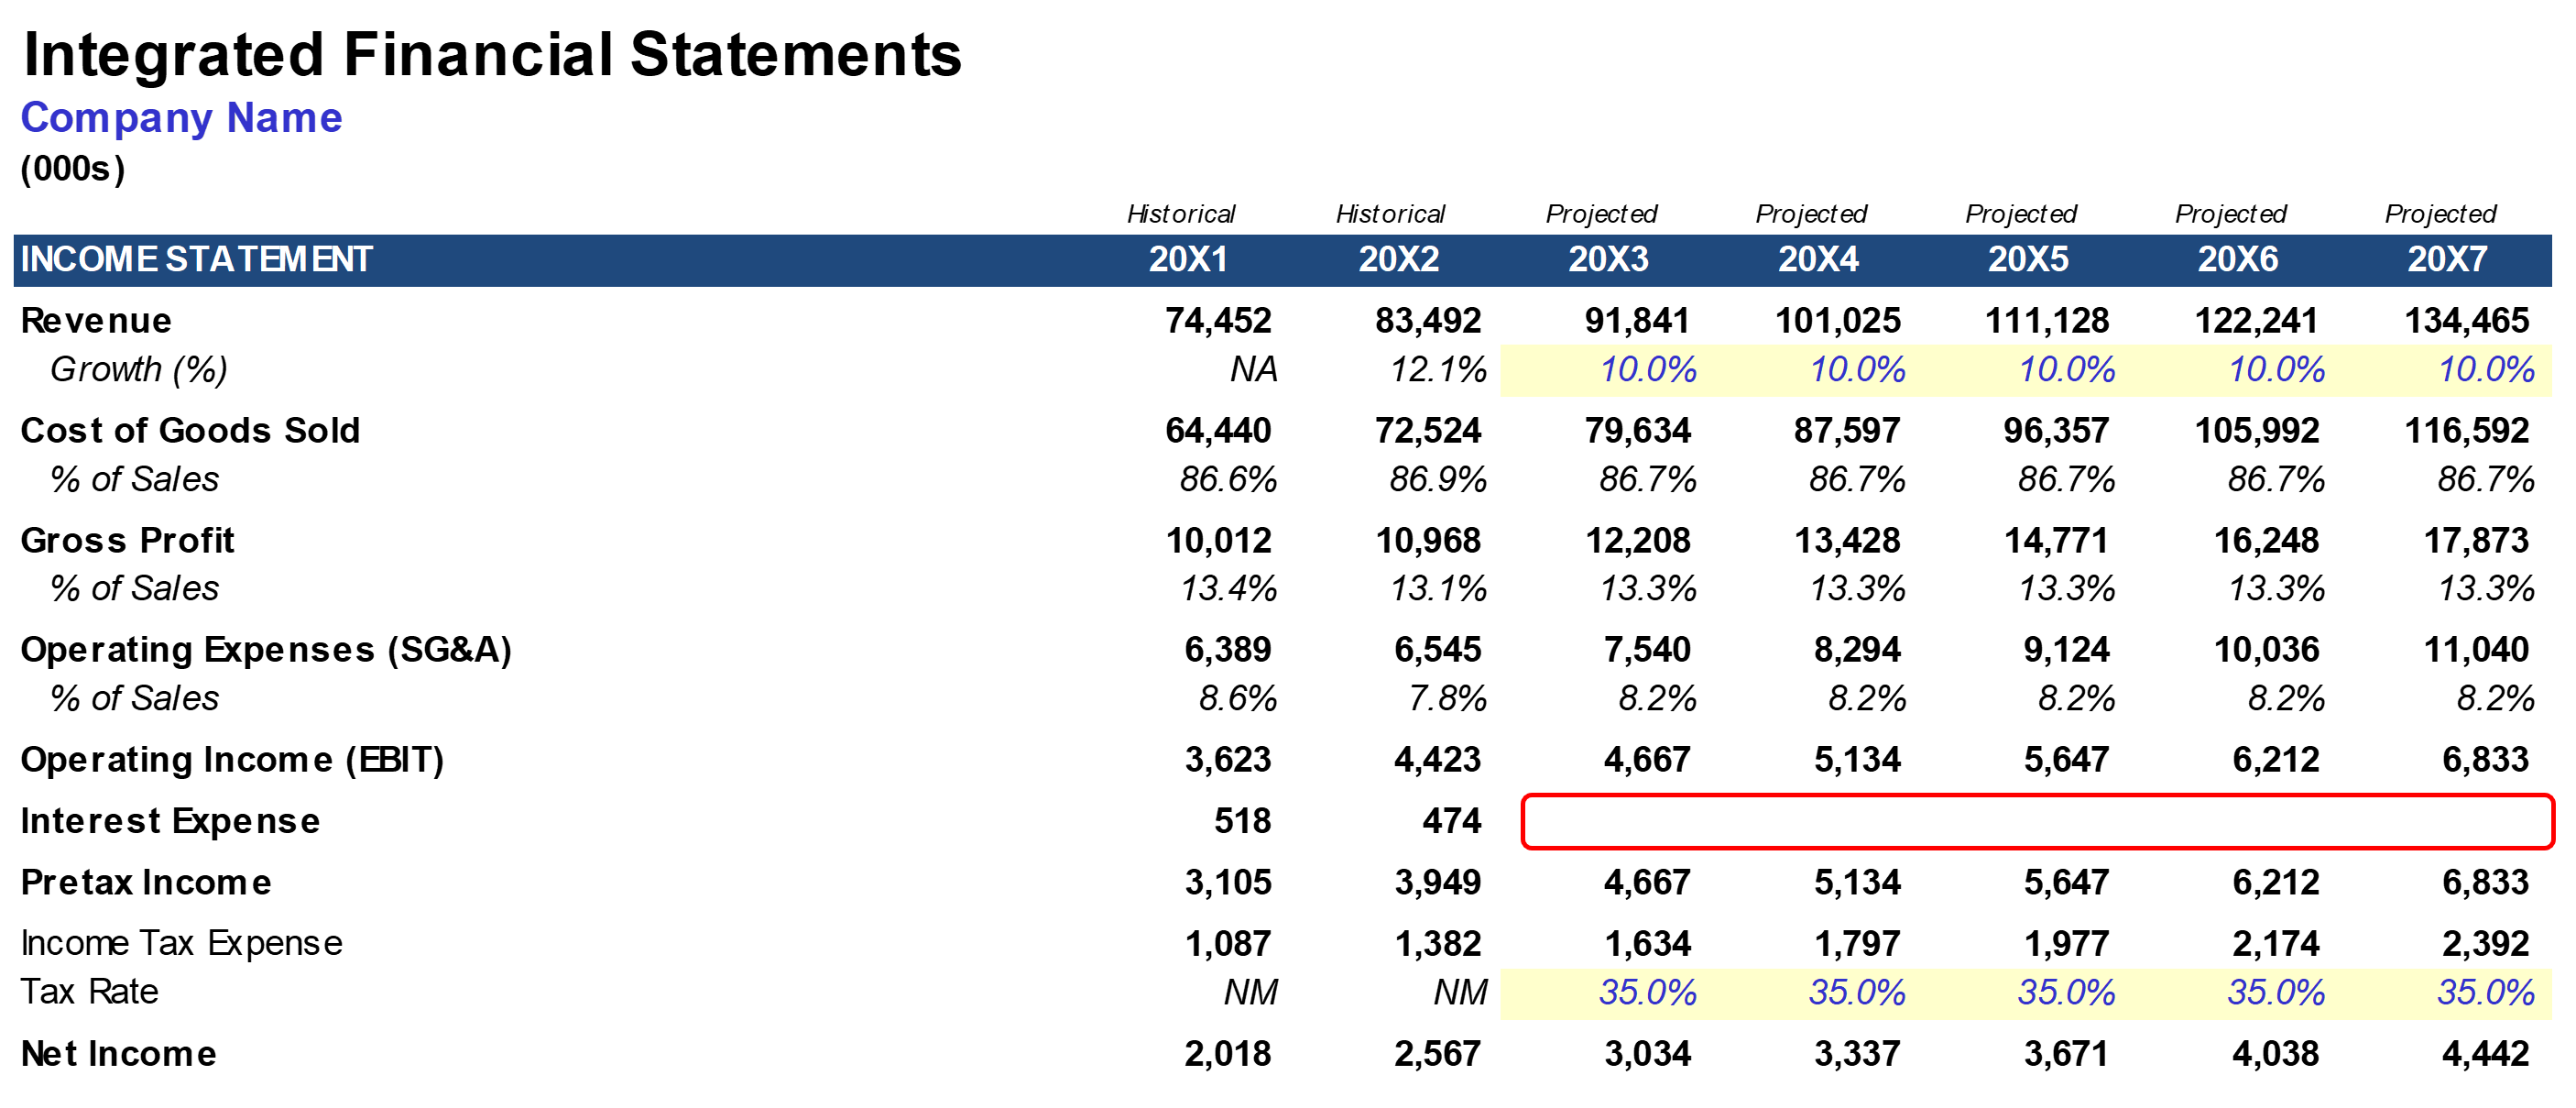
Task: Click the Gross Profit value 17,873
Action: point(2476,541)
